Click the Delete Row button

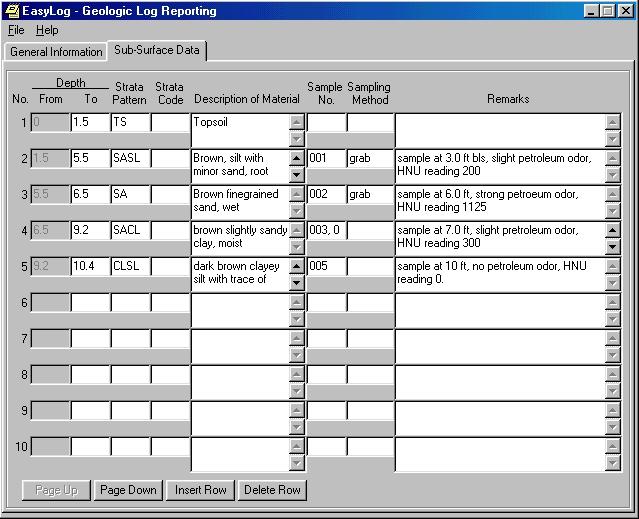click(272, 490)
